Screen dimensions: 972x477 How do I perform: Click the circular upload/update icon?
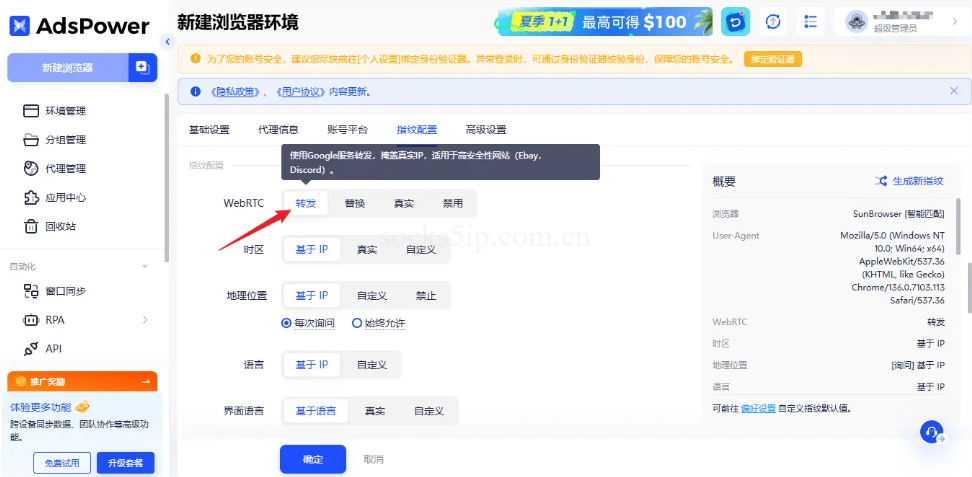pyautogui.click(x=773, y=22)
